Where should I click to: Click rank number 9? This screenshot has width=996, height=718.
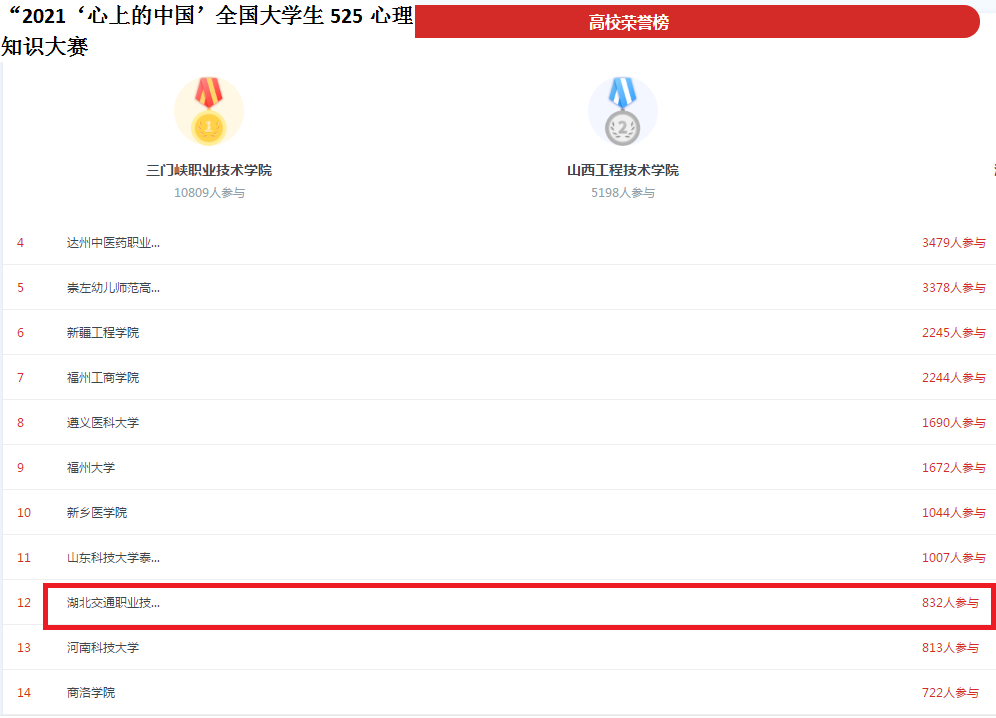20,468
